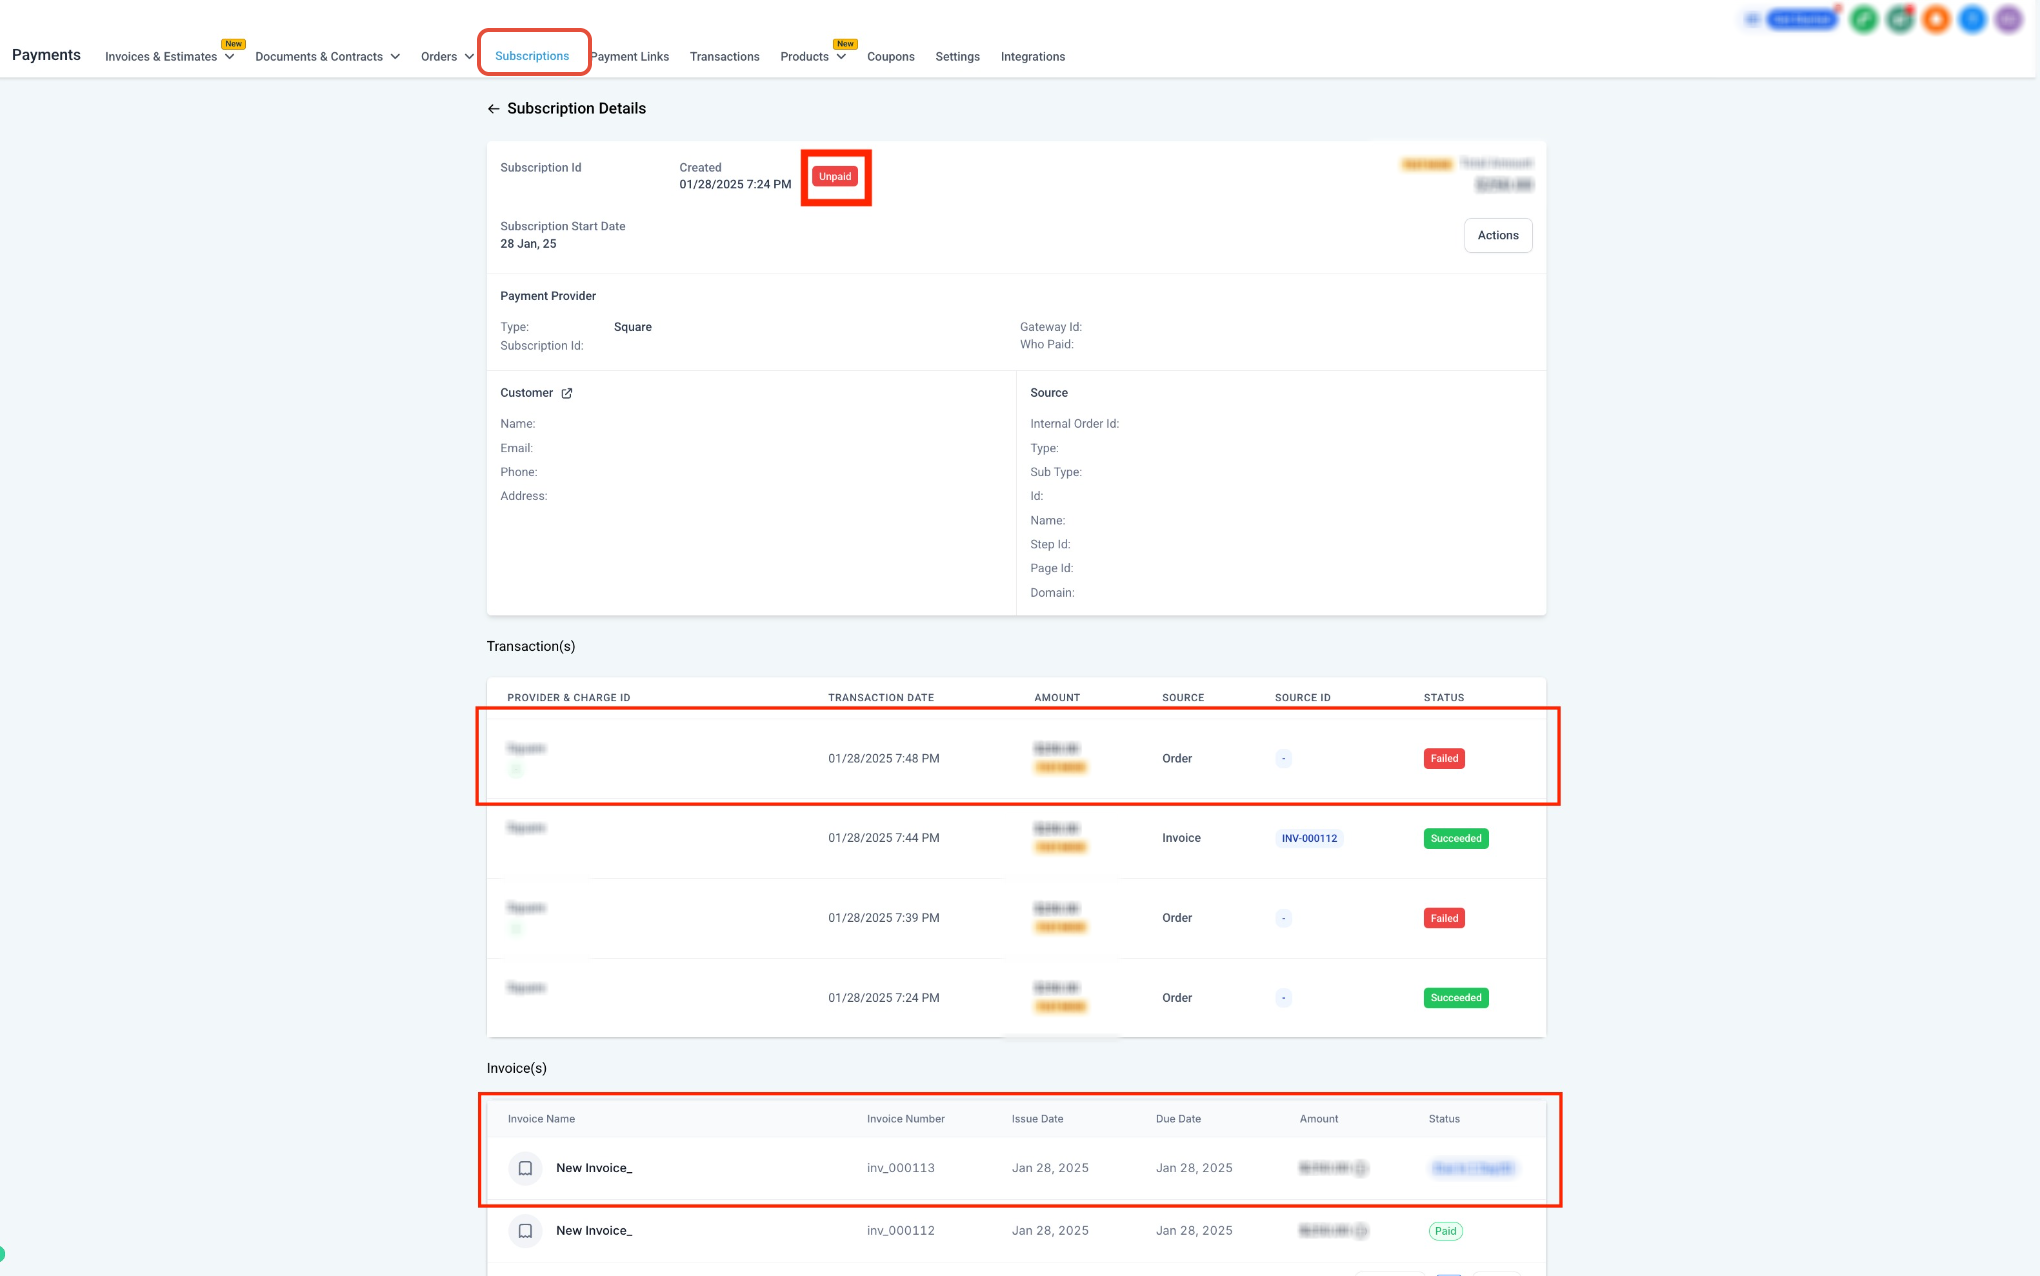The width and height of the screenshot is (2040, 1276).
Task: Open the Settings tab
Action: (x=958, y=57)
